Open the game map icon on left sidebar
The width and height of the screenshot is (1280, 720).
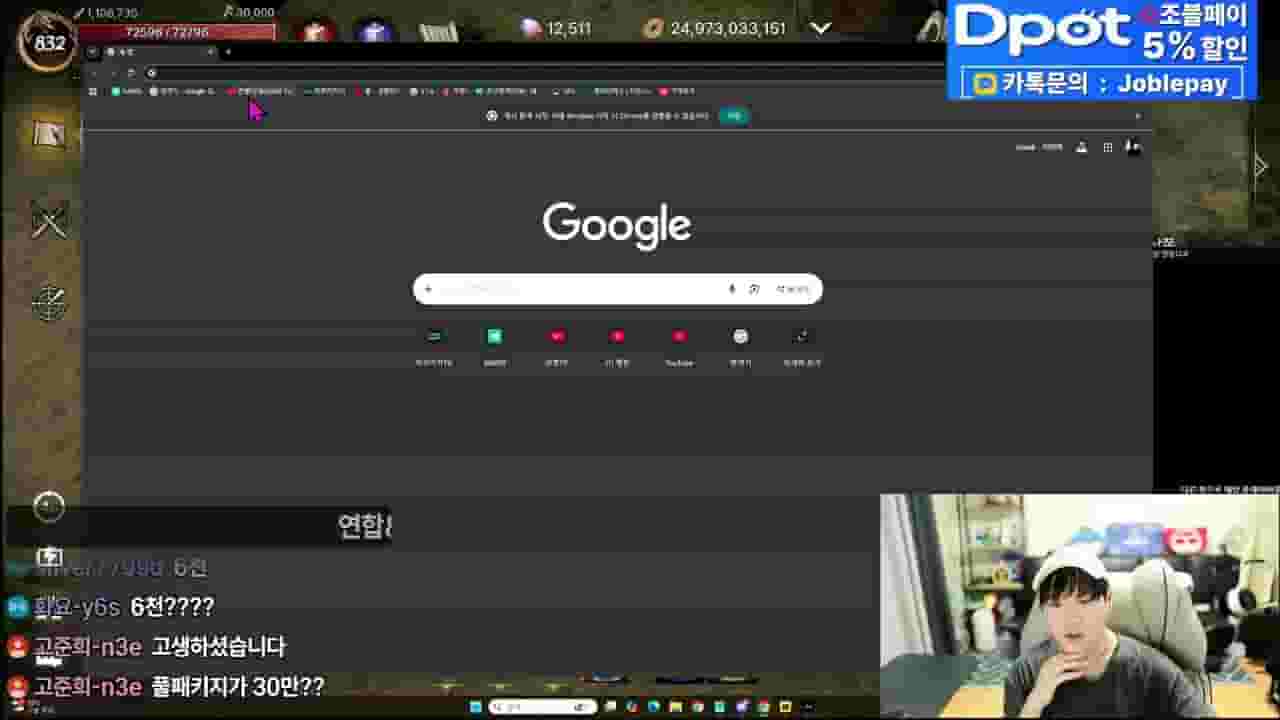[49, 134]
